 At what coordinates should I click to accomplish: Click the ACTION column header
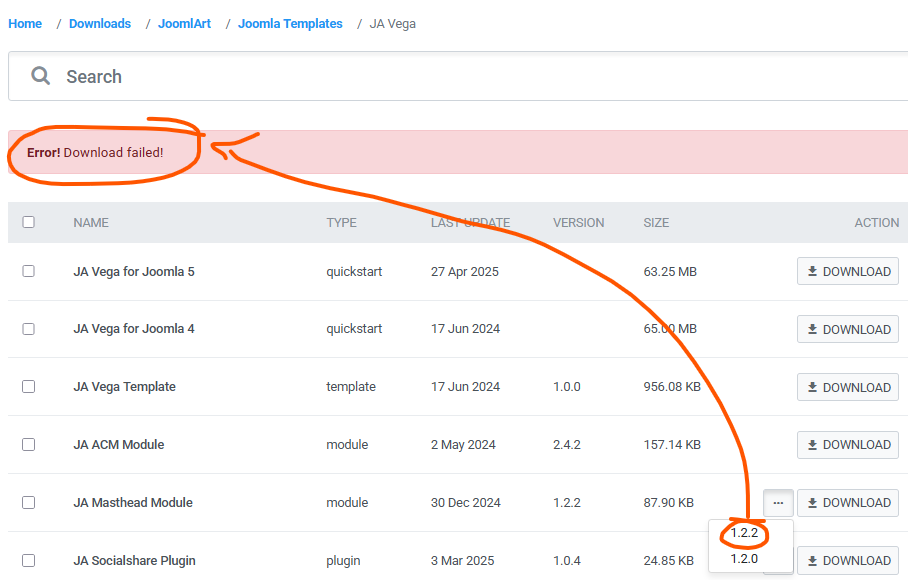click(x=877, y=223)
